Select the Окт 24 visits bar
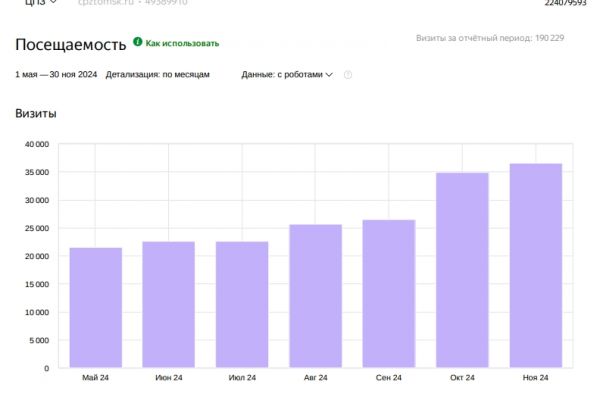 (462, 270)
